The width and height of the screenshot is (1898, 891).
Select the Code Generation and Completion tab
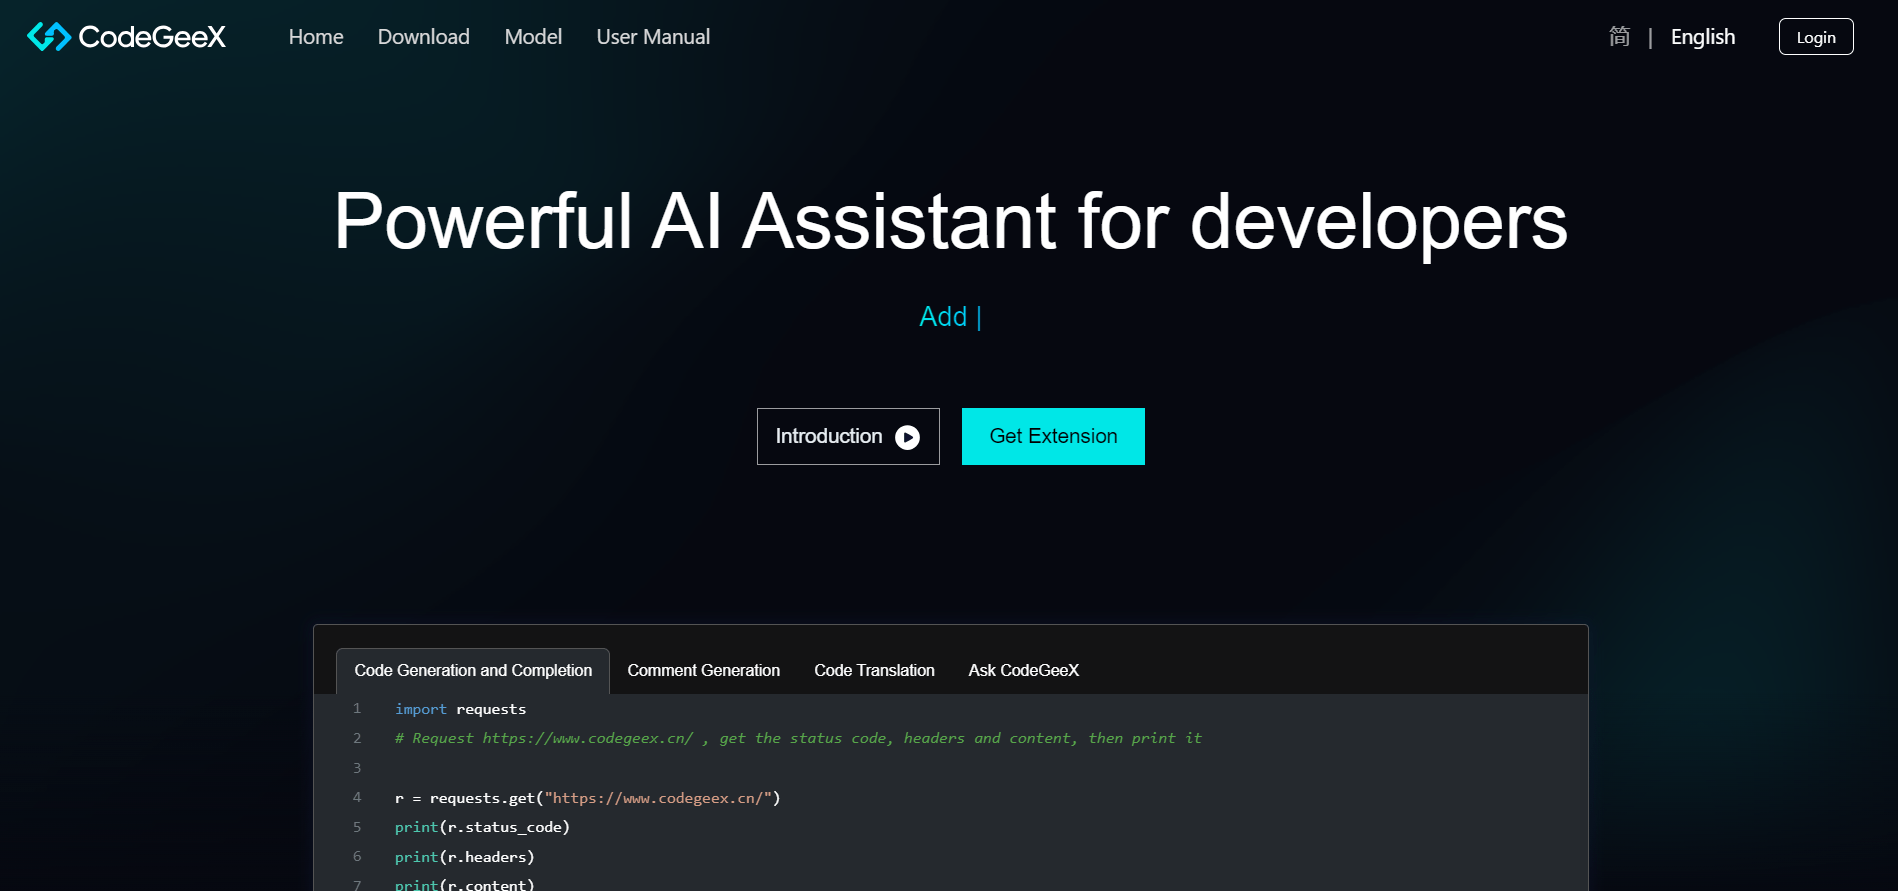473,671
